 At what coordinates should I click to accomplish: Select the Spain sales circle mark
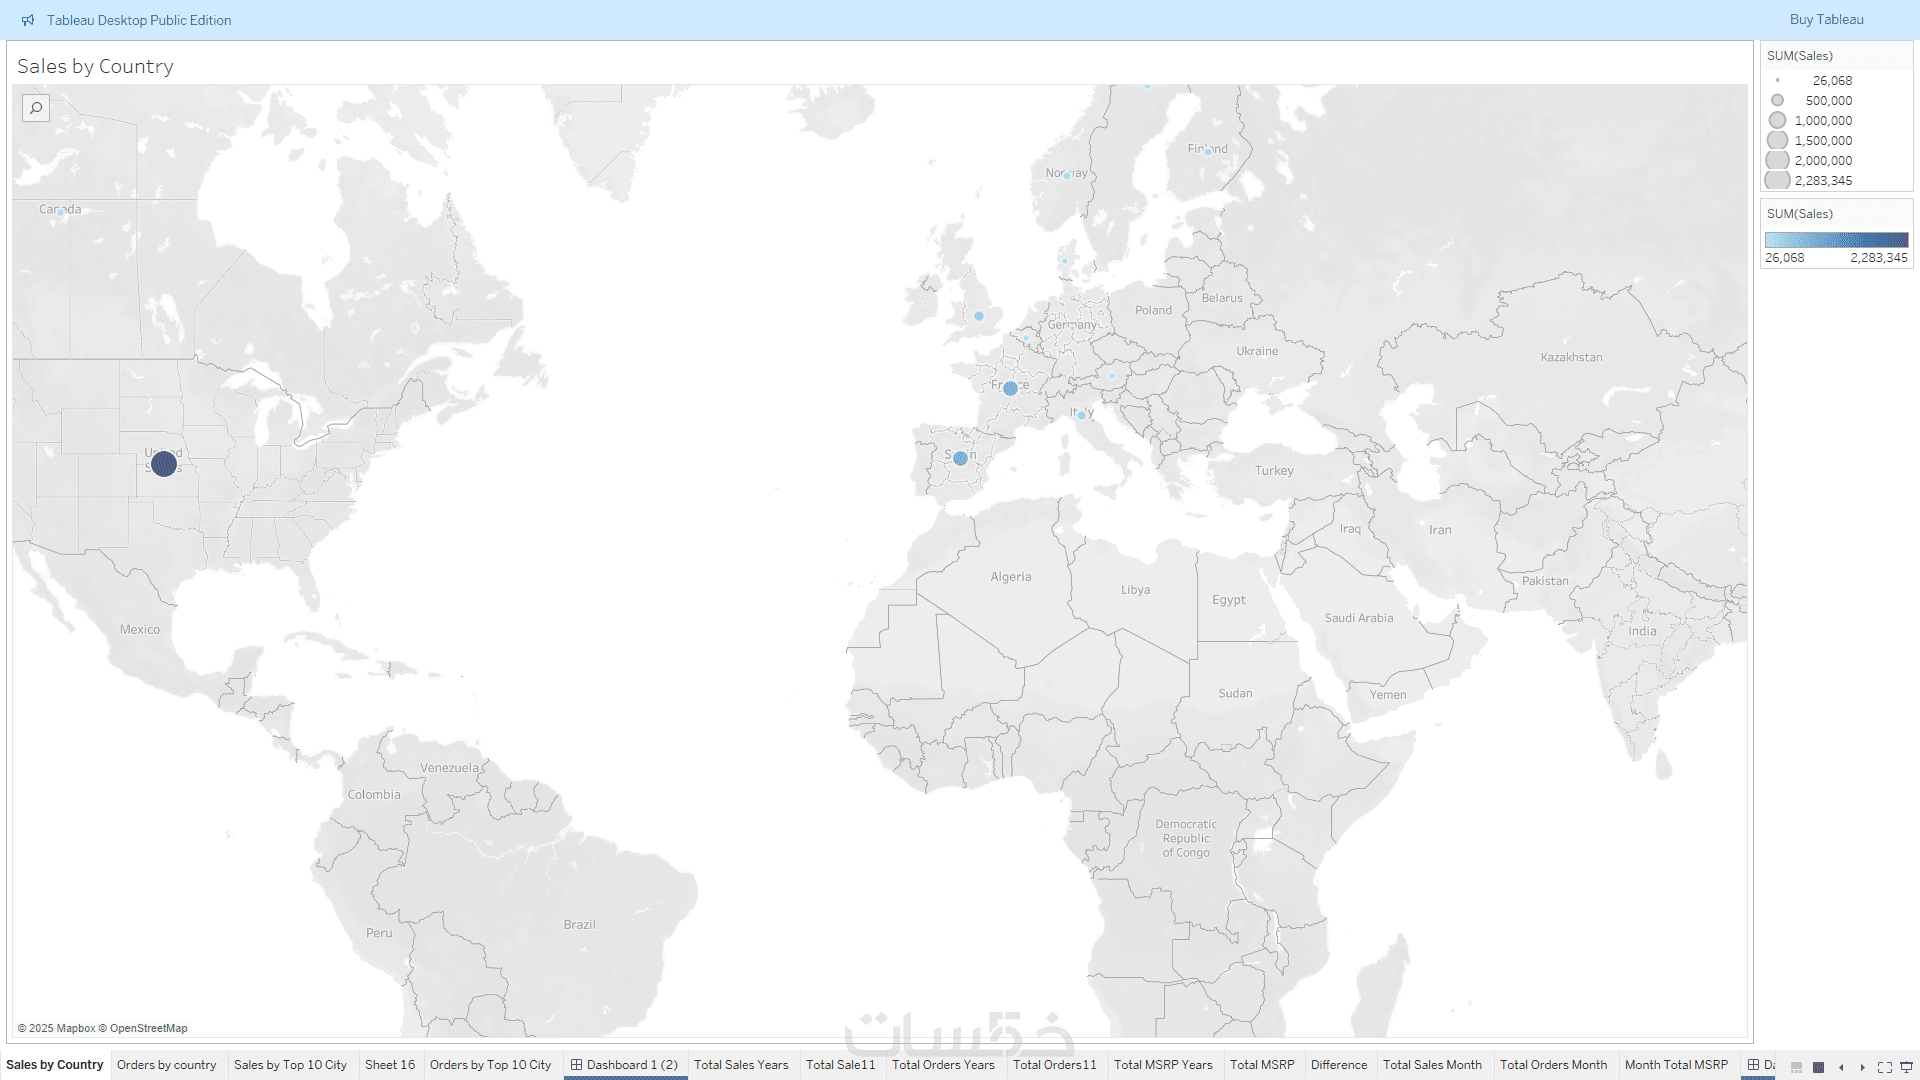point(960,458)
